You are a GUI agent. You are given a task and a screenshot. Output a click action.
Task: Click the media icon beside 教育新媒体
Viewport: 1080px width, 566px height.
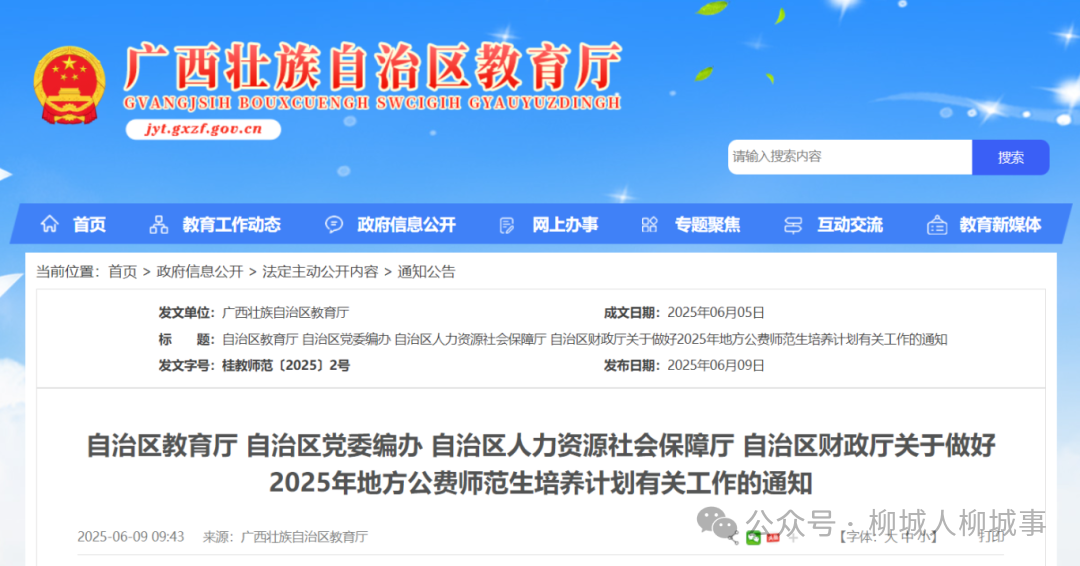click(937, 224)
